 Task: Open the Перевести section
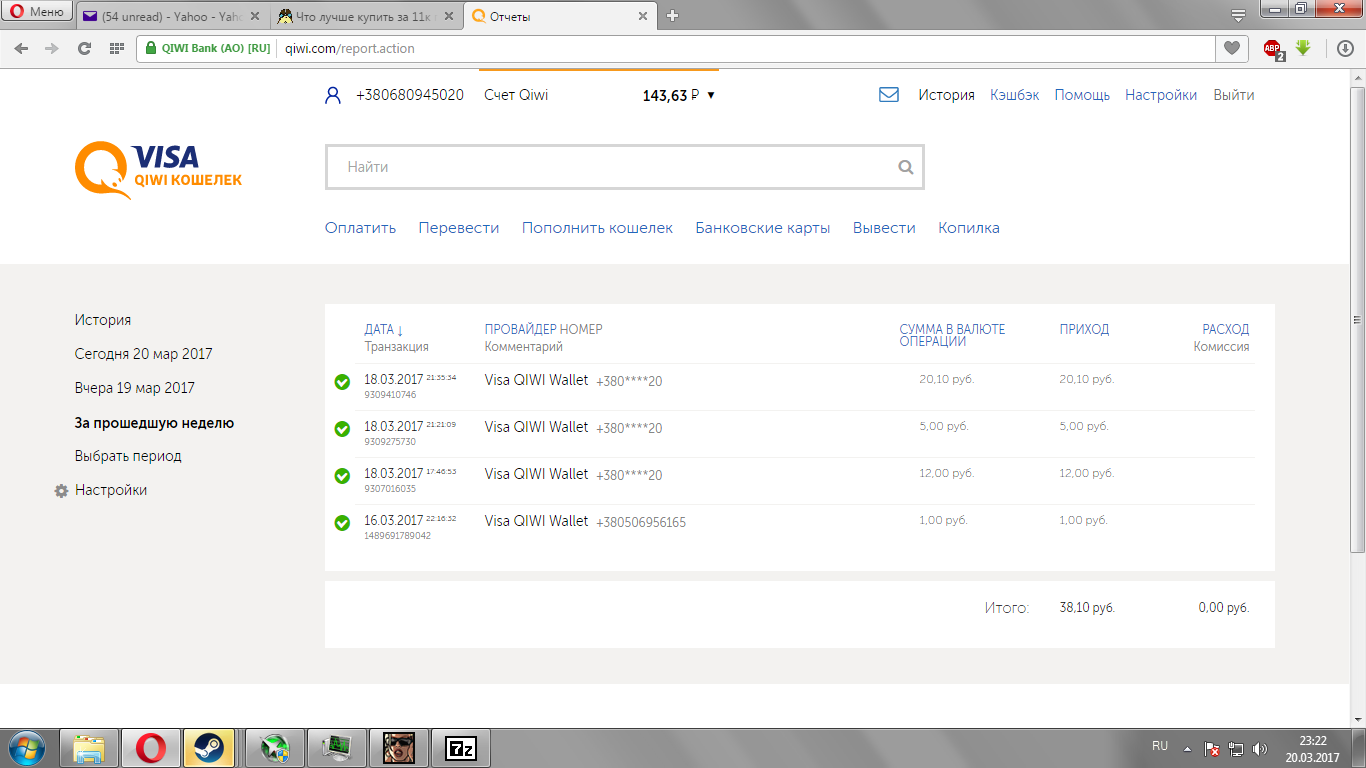coord(459,228)
